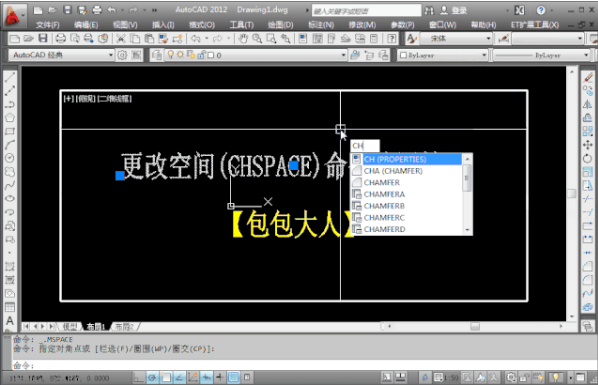Toggle Polar Tracking in status bar
The width and height of the screenshot is (598, 385).
(152, 378)
